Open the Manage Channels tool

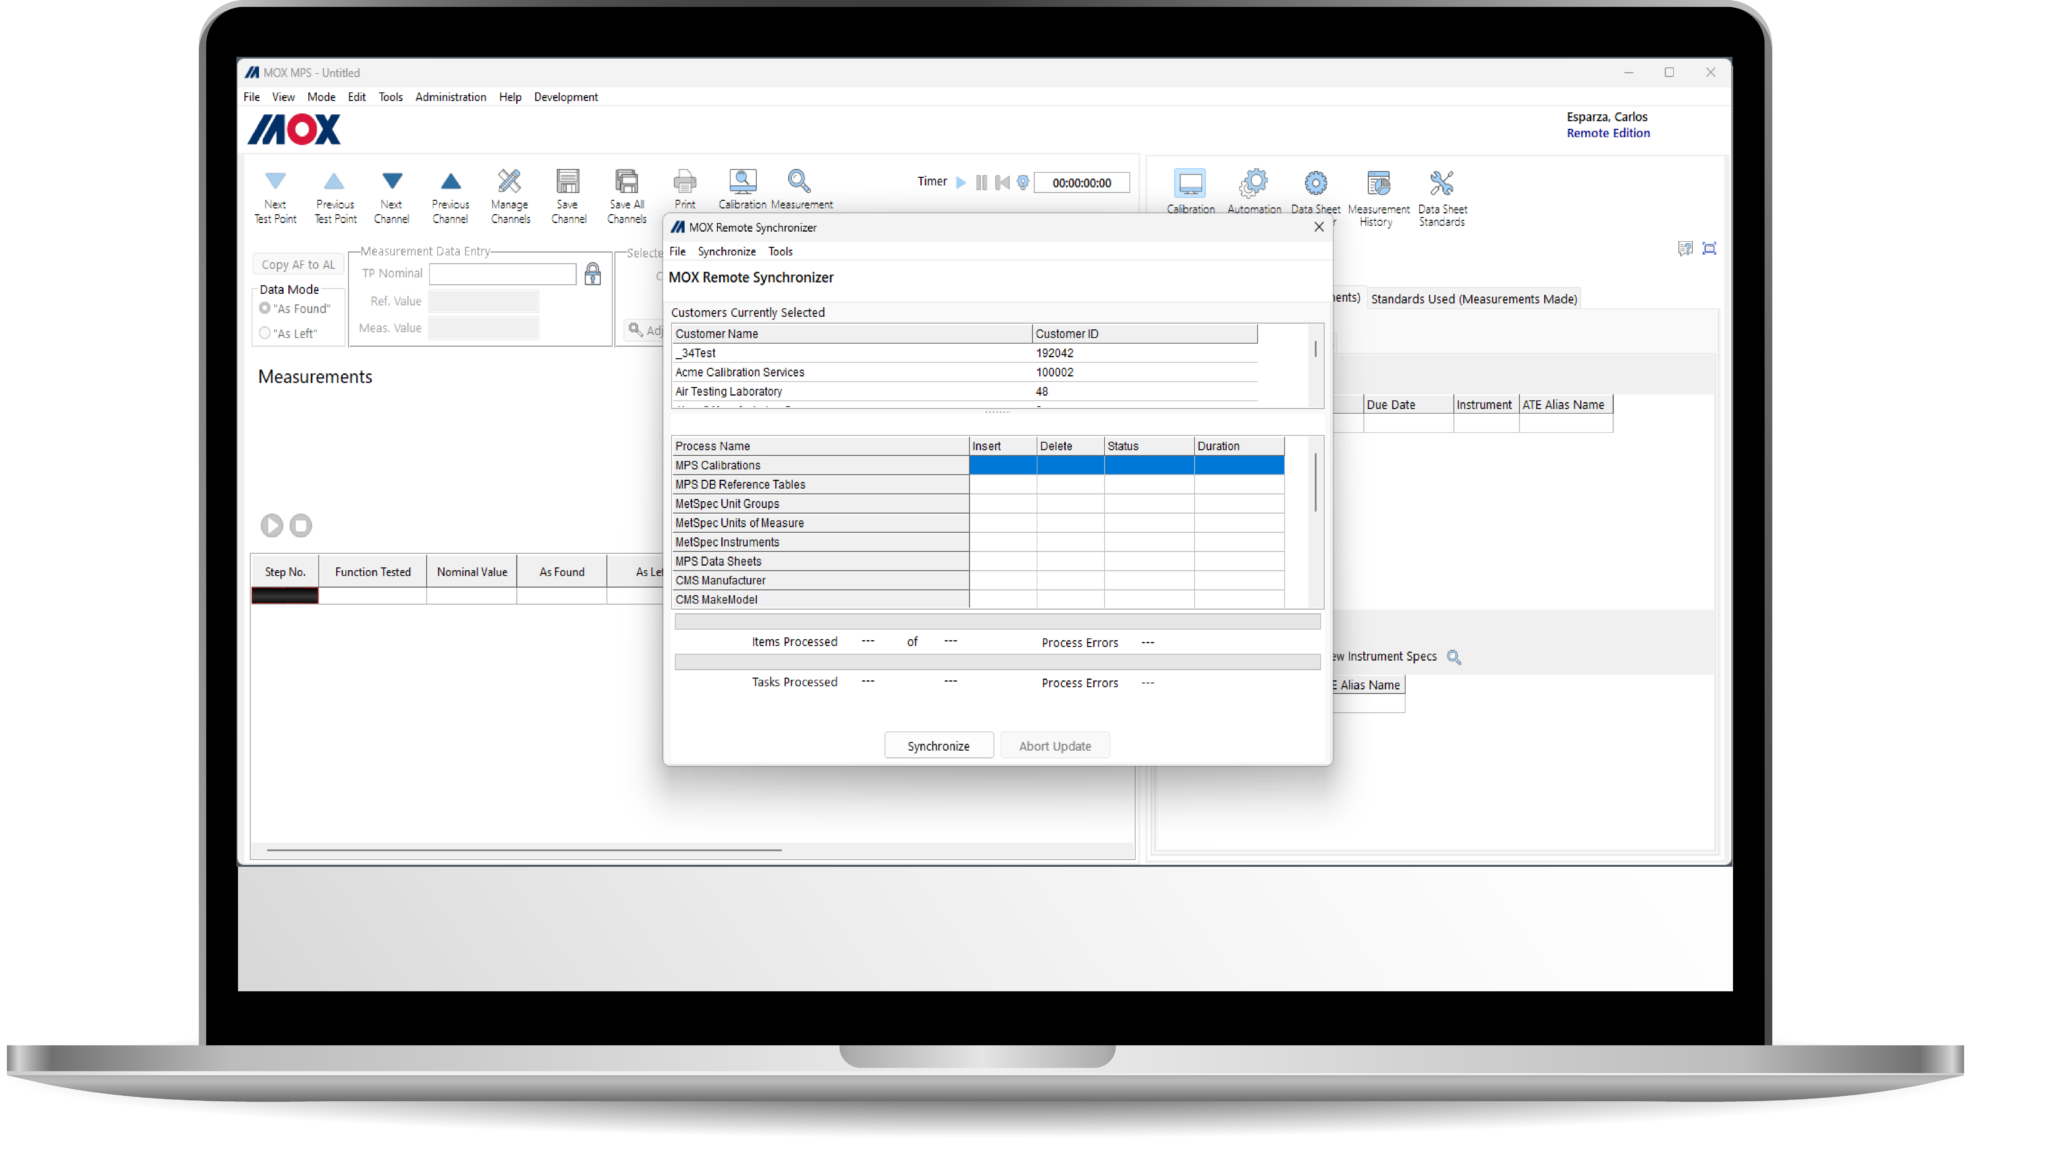coord(510,181)
